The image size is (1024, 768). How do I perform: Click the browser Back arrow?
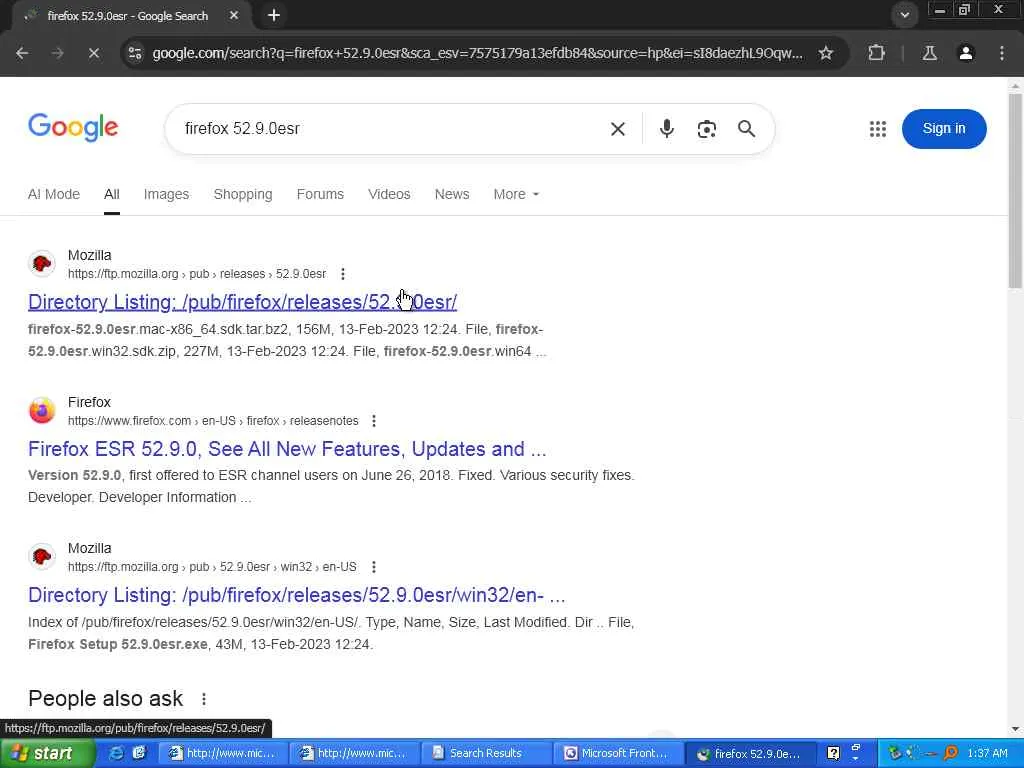pyautogui.click(x=22, y=53)
